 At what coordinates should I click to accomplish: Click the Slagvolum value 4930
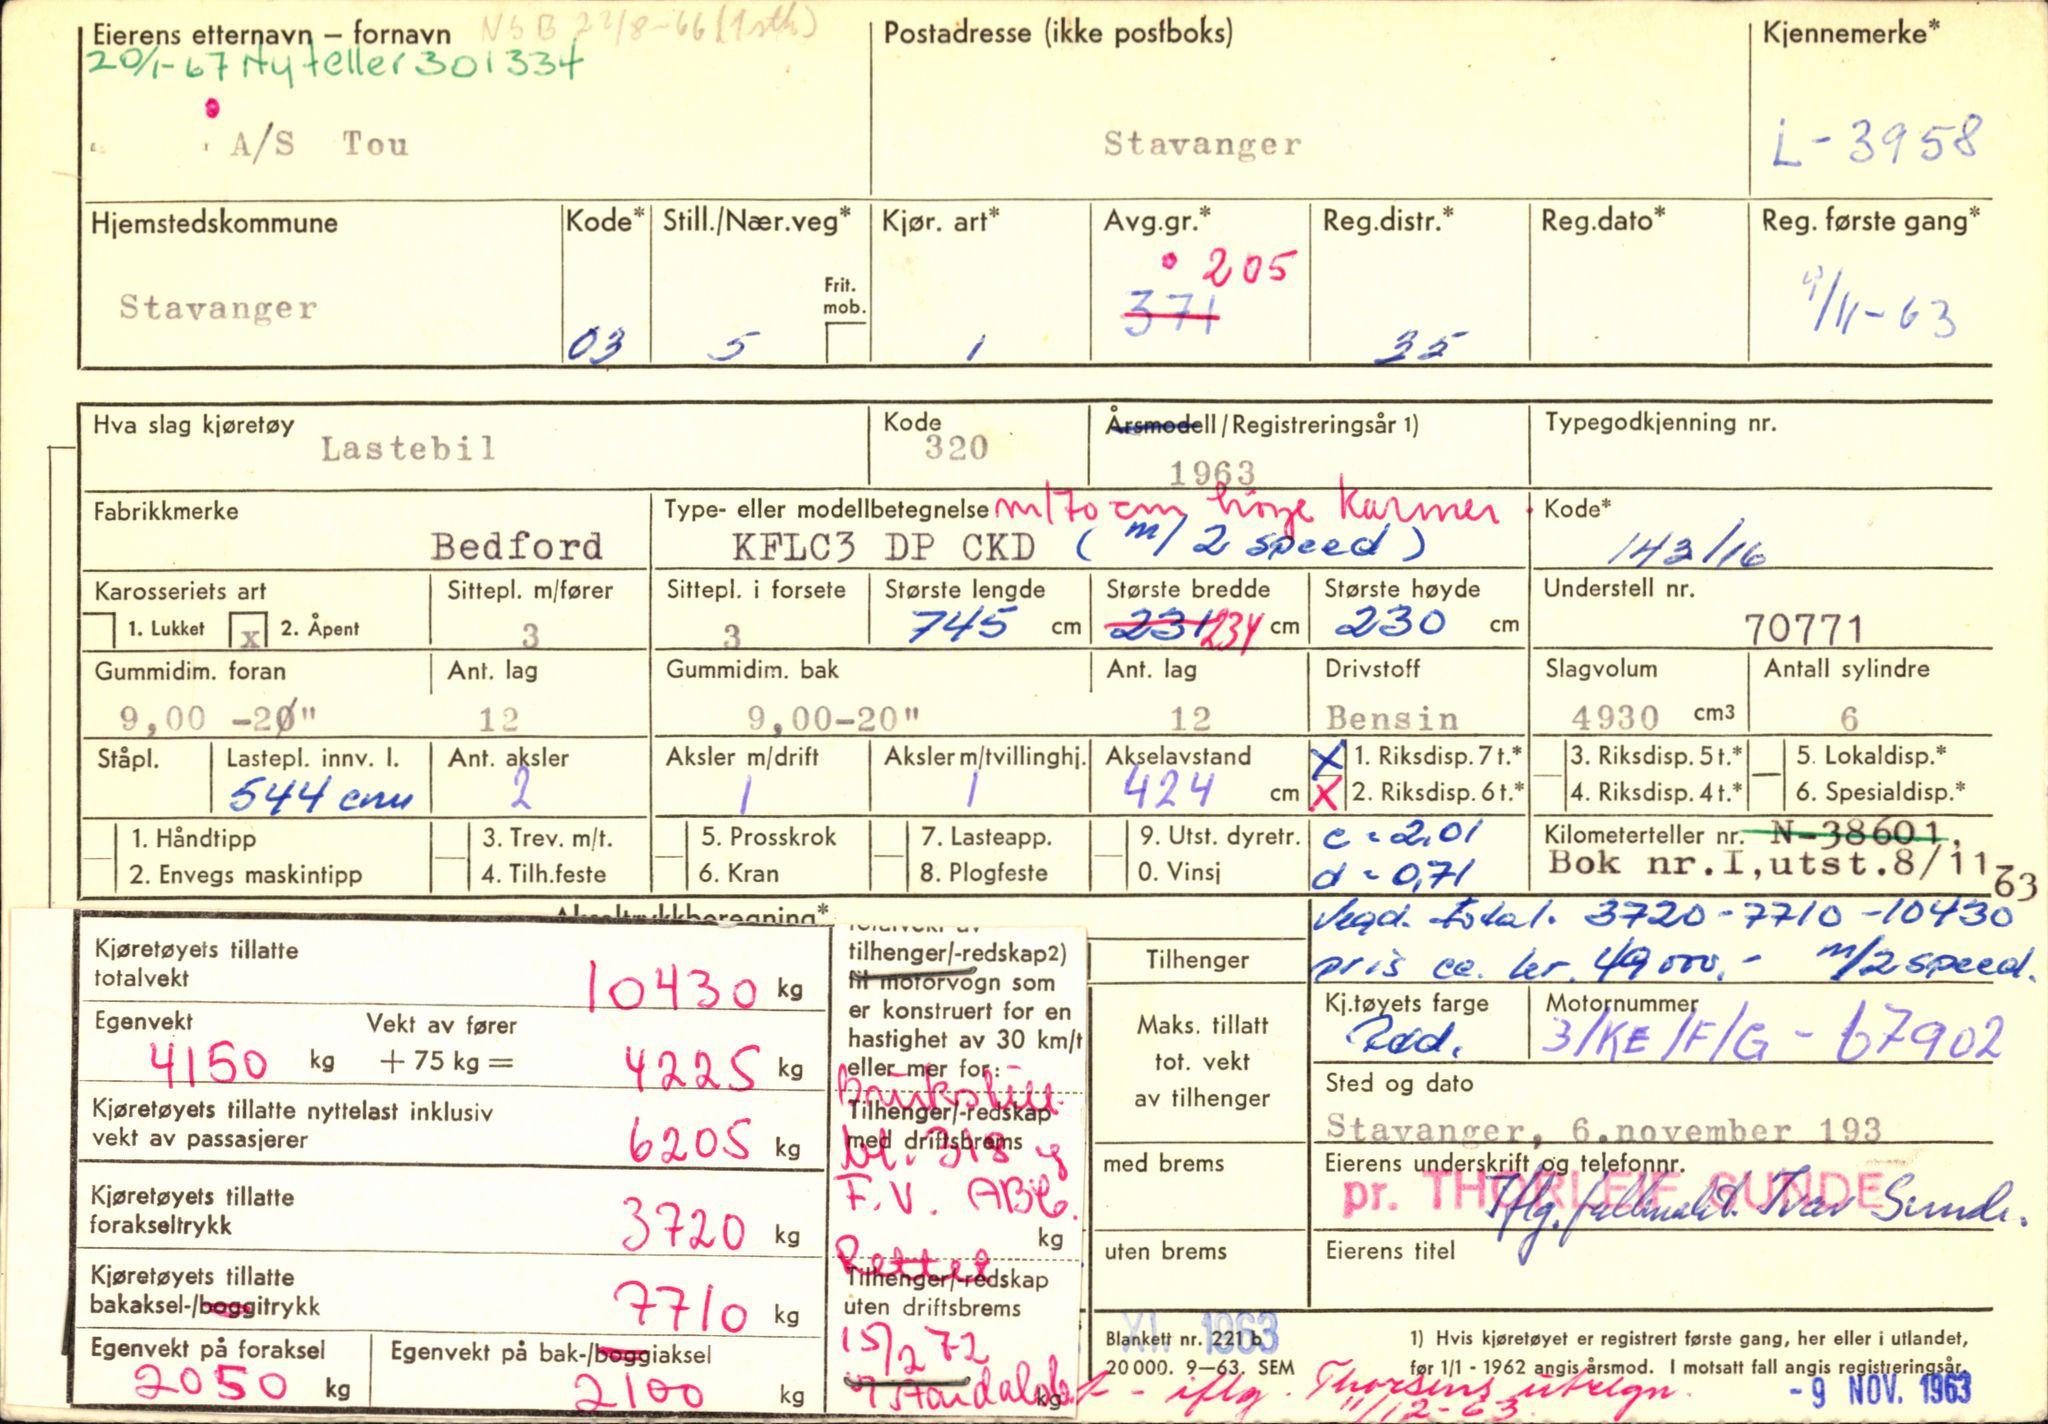[1615, 717]
